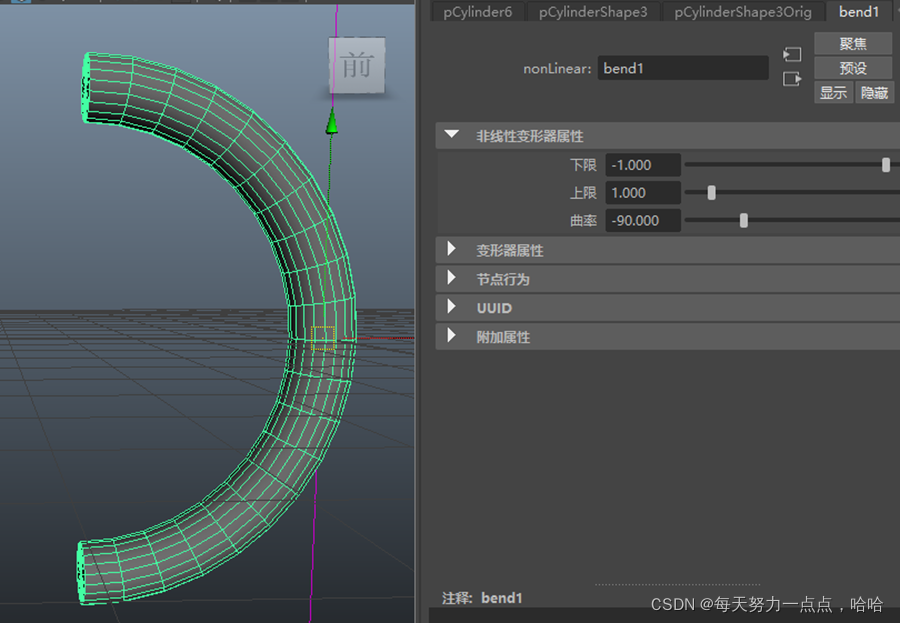Click the 聚焦 (Focus) button
This screenshot has height=623, width=900.
click(853, 44)
